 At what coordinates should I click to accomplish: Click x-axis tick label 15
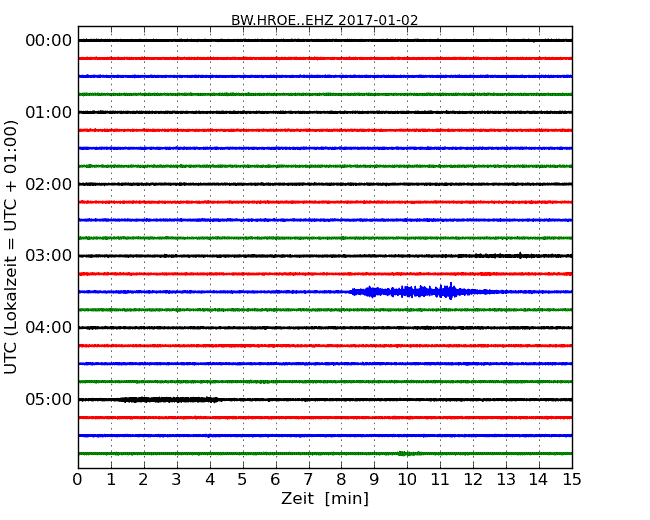pos(572,480)
